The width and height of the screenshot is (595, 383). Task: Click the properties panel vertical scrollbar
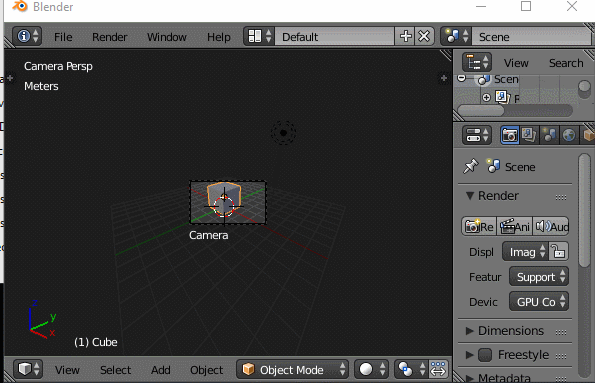click(584, 211)
